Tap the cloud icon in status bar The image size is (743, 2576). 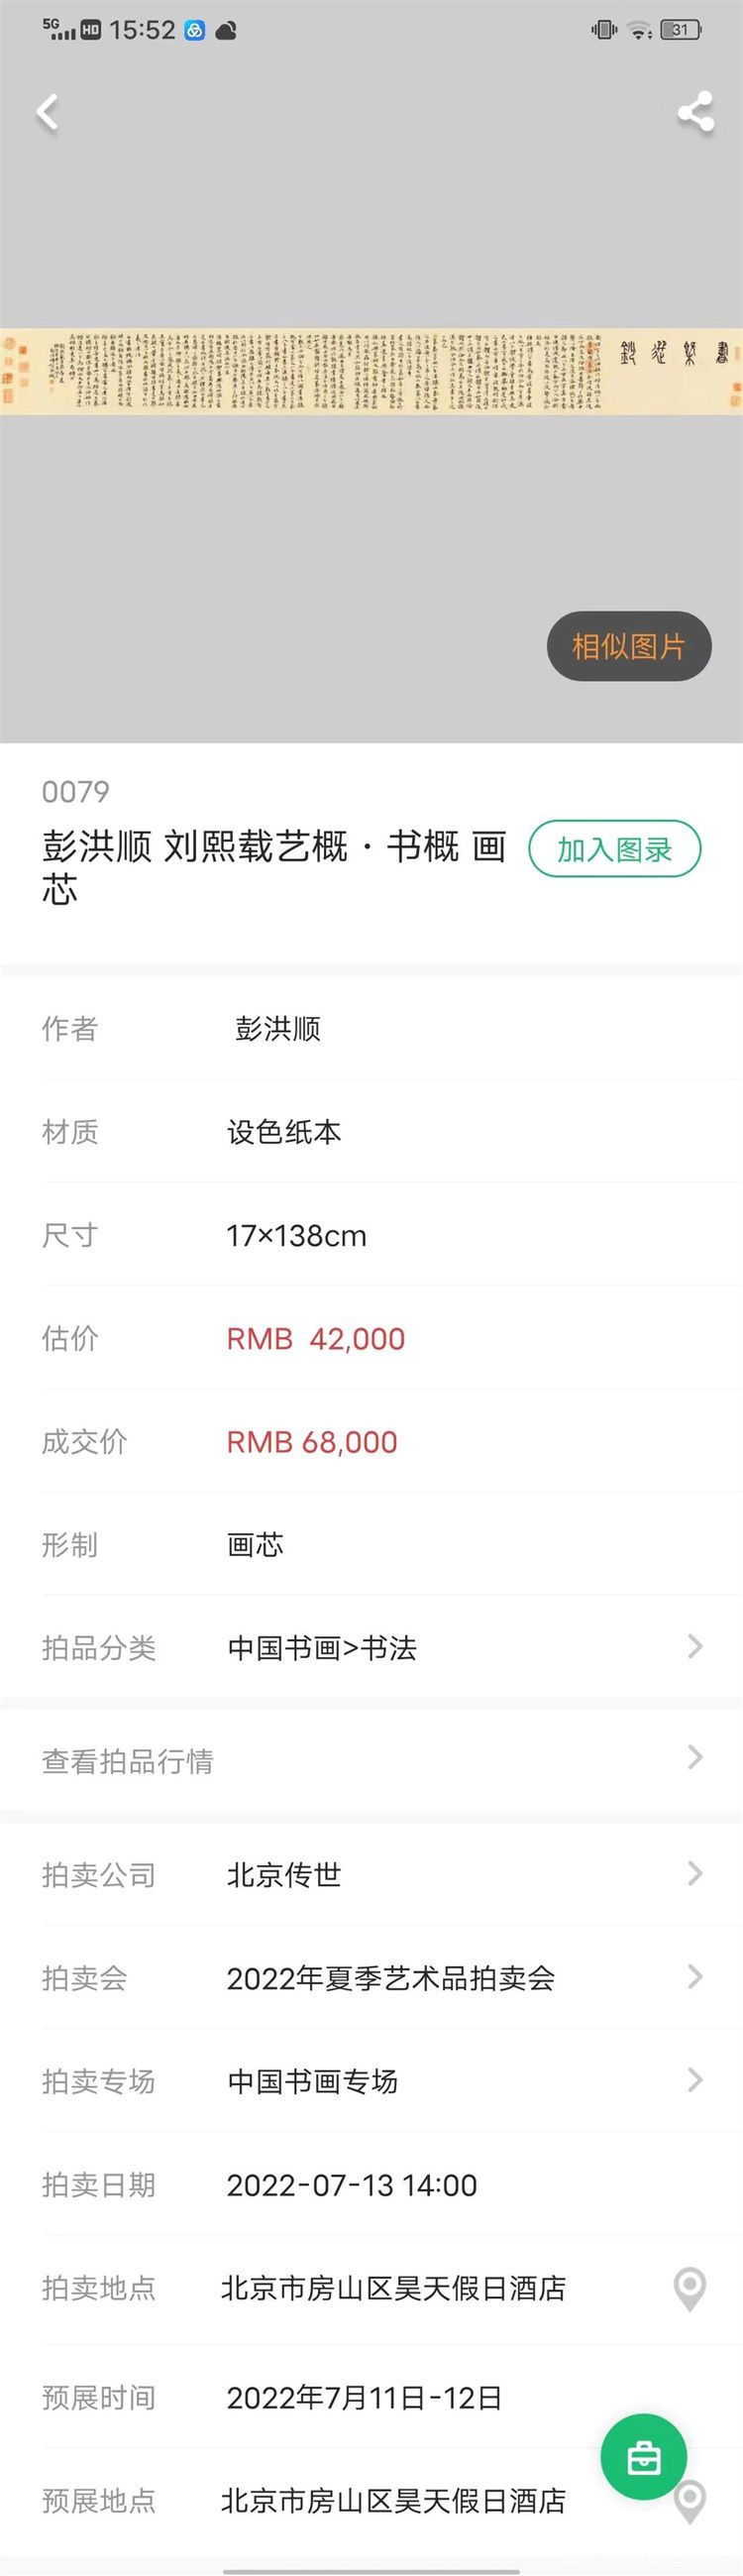tap(226, 31)
